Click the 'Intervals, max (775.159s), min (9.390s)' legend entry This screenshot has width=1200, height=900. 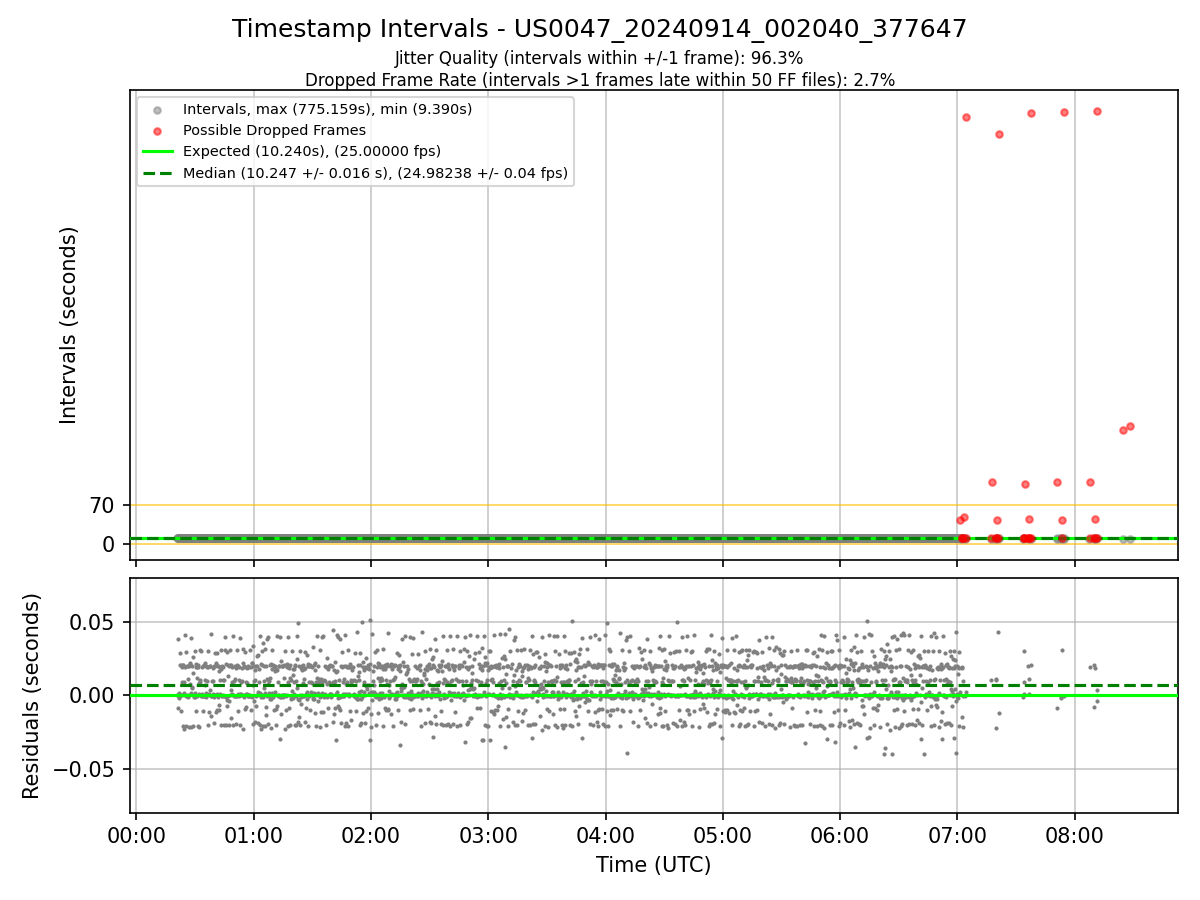click(x=327, y=109)
